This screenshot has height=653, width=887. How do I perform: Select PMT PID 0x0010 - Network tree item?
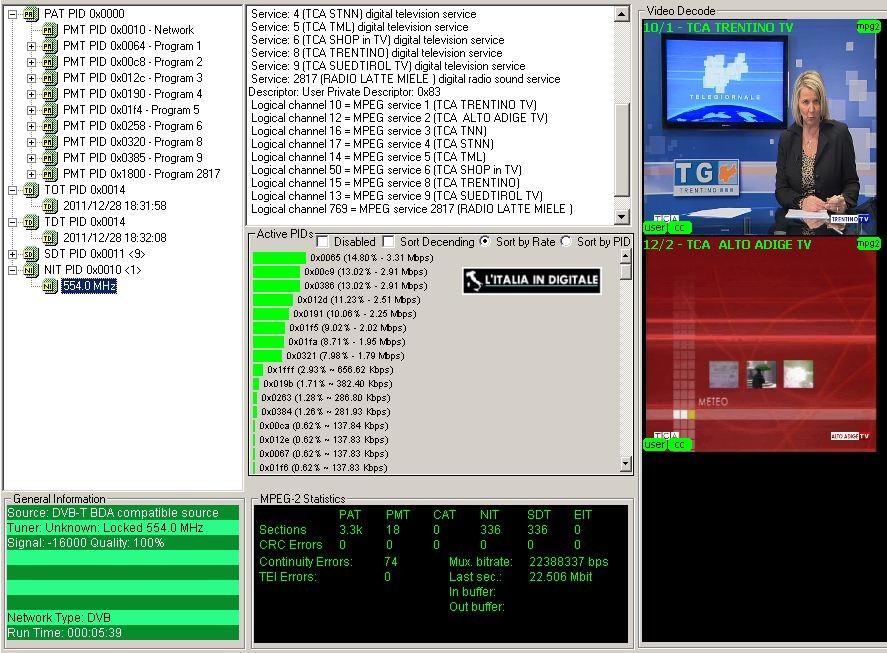pyautogui.click(x=128, y=30)
